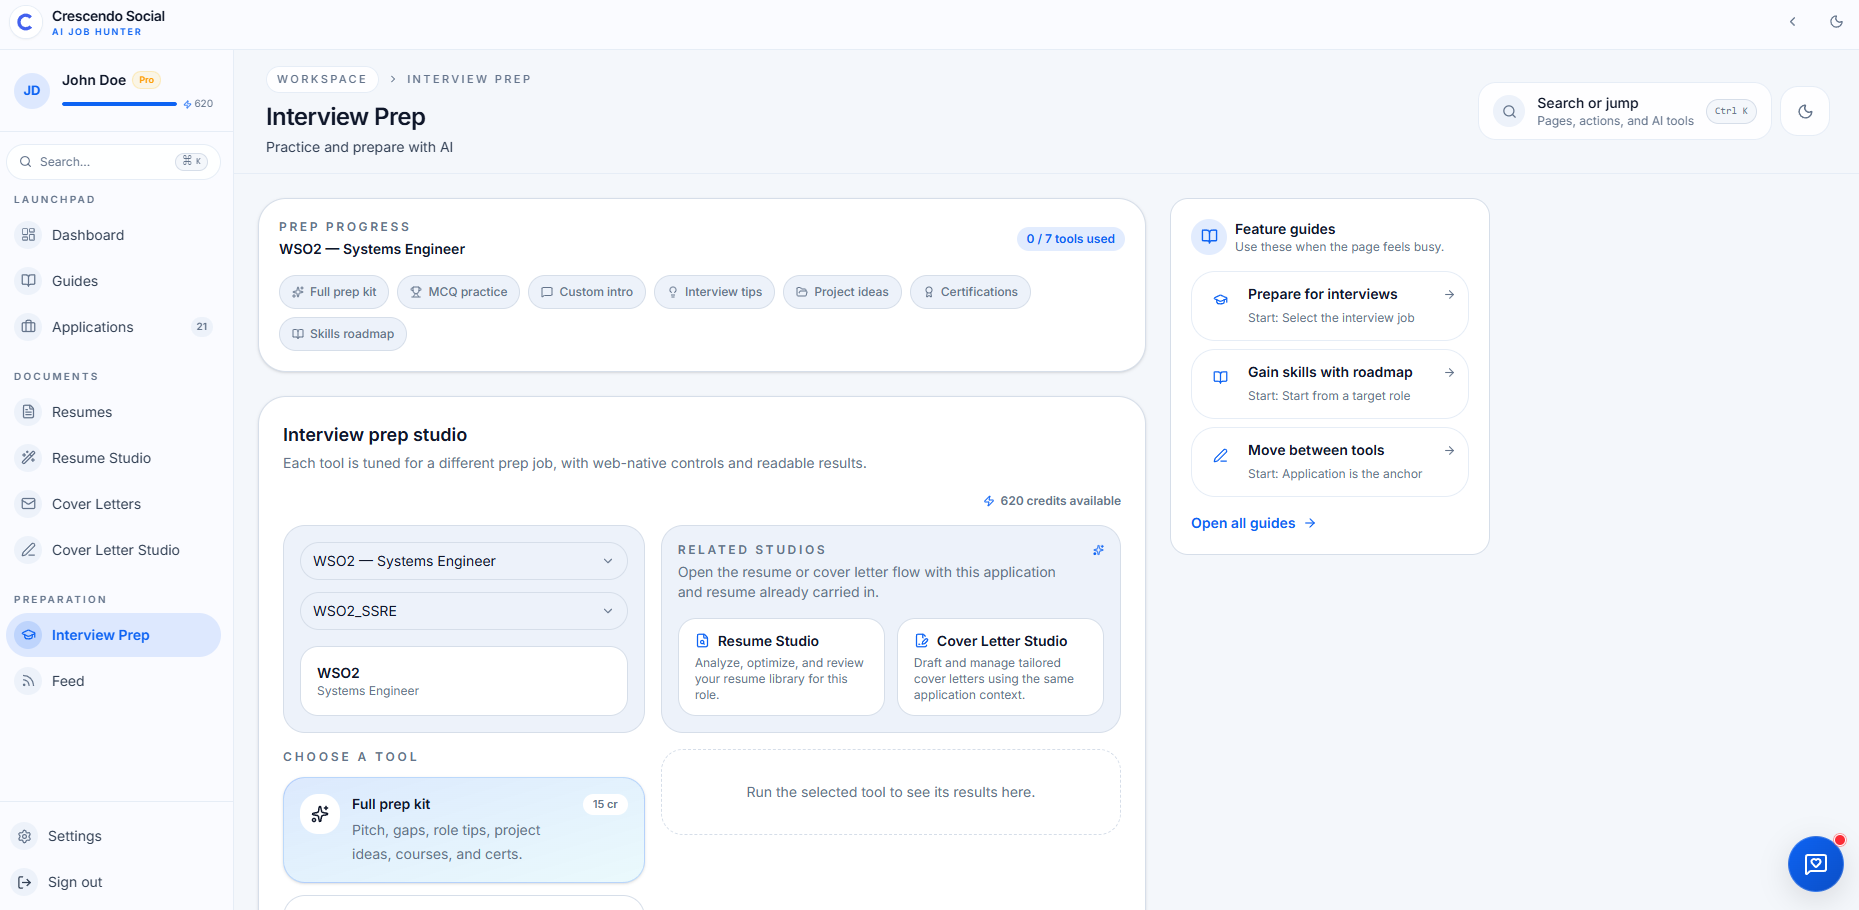This screenshot has height=910, width=1859.
Task: Toggle dark mode via top bar moon icon
Action: 1837,22
